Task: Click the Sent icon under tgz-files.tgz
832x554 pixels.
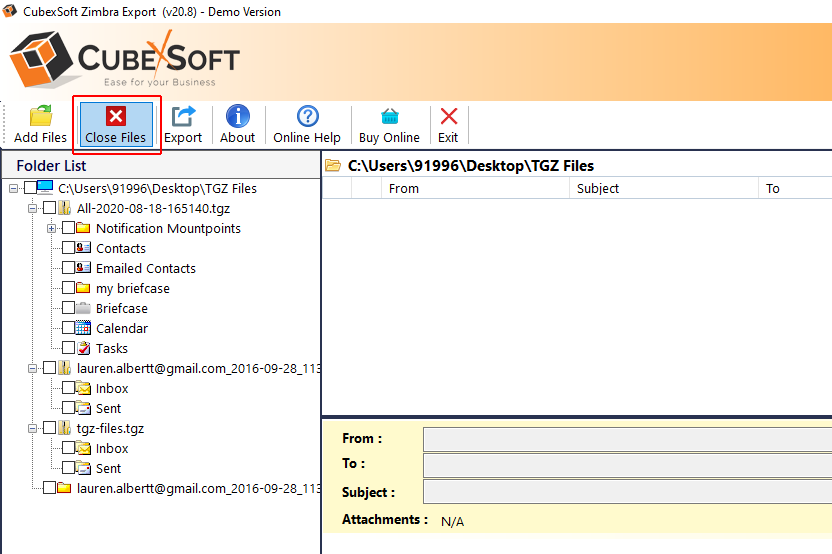Action: click(83, 468)
